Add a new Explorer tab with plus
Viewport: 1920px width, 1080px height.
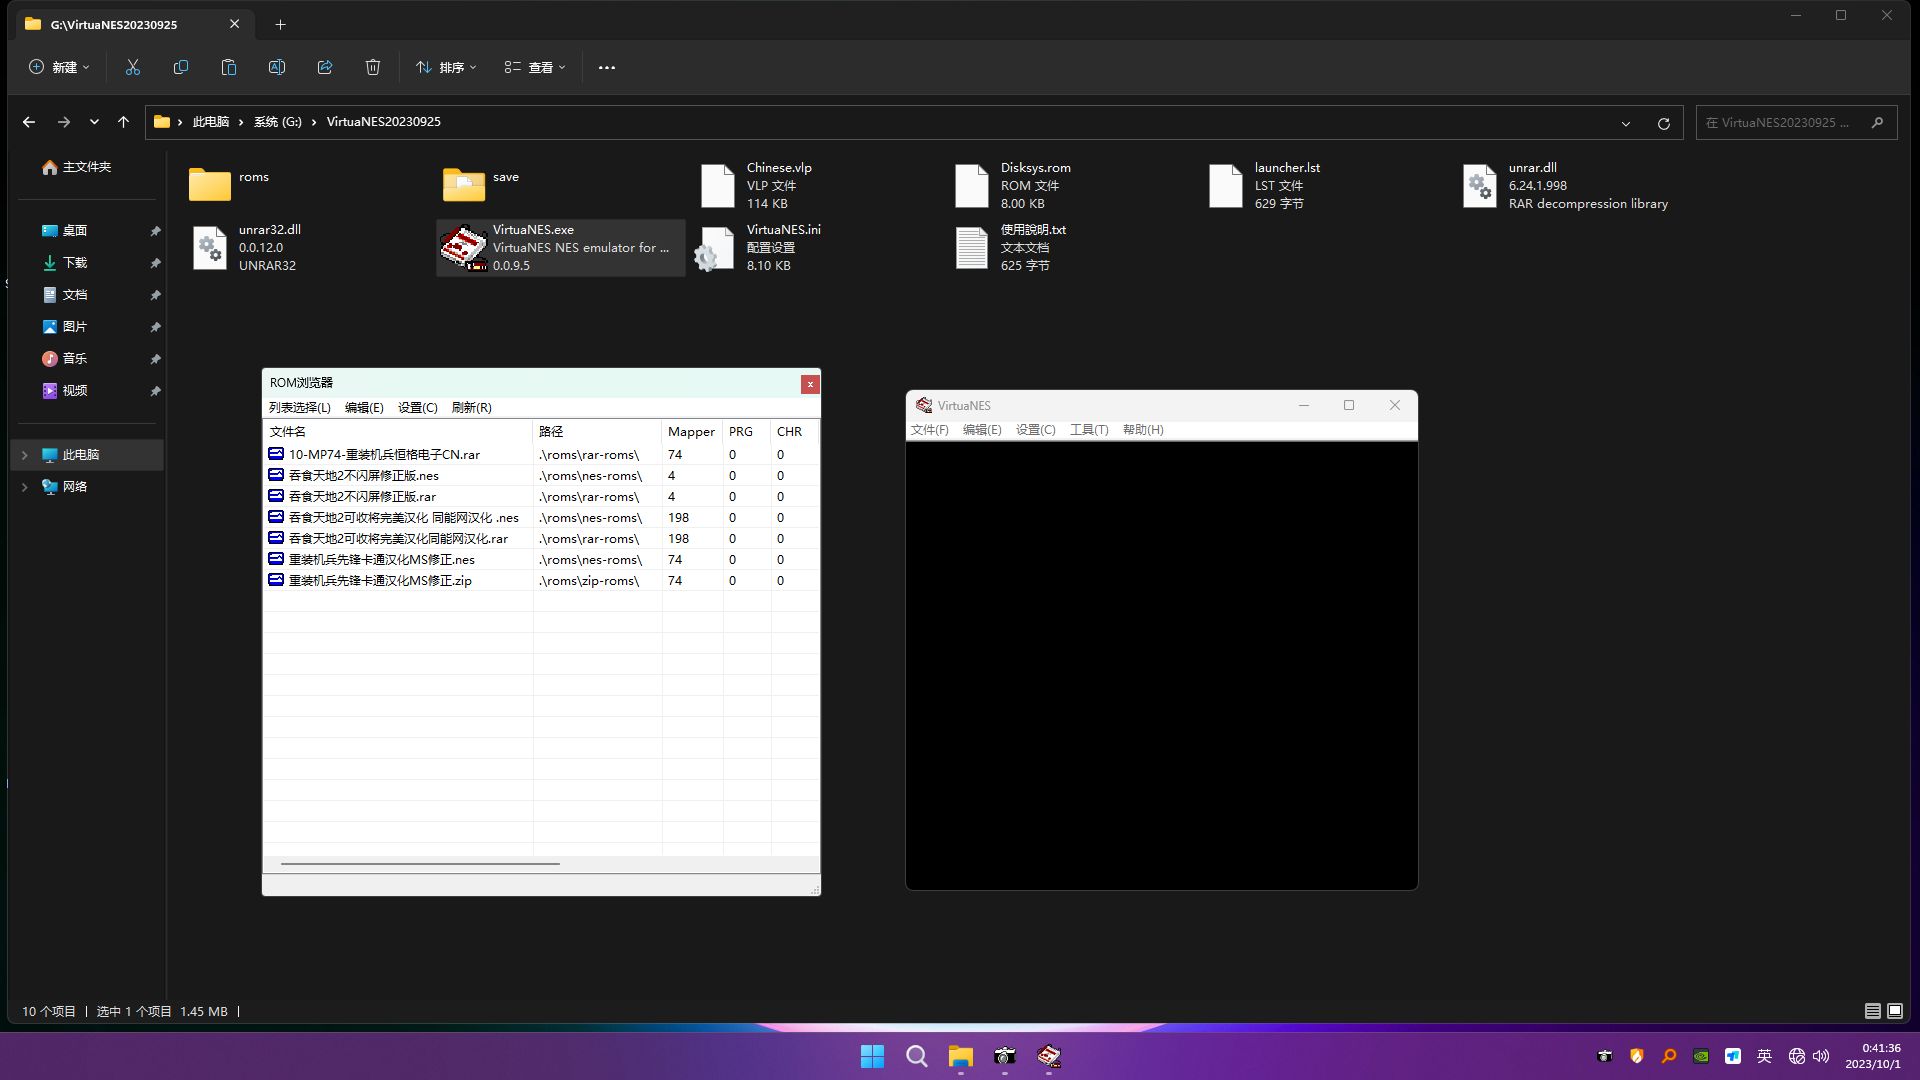click(x=280, y=24)
